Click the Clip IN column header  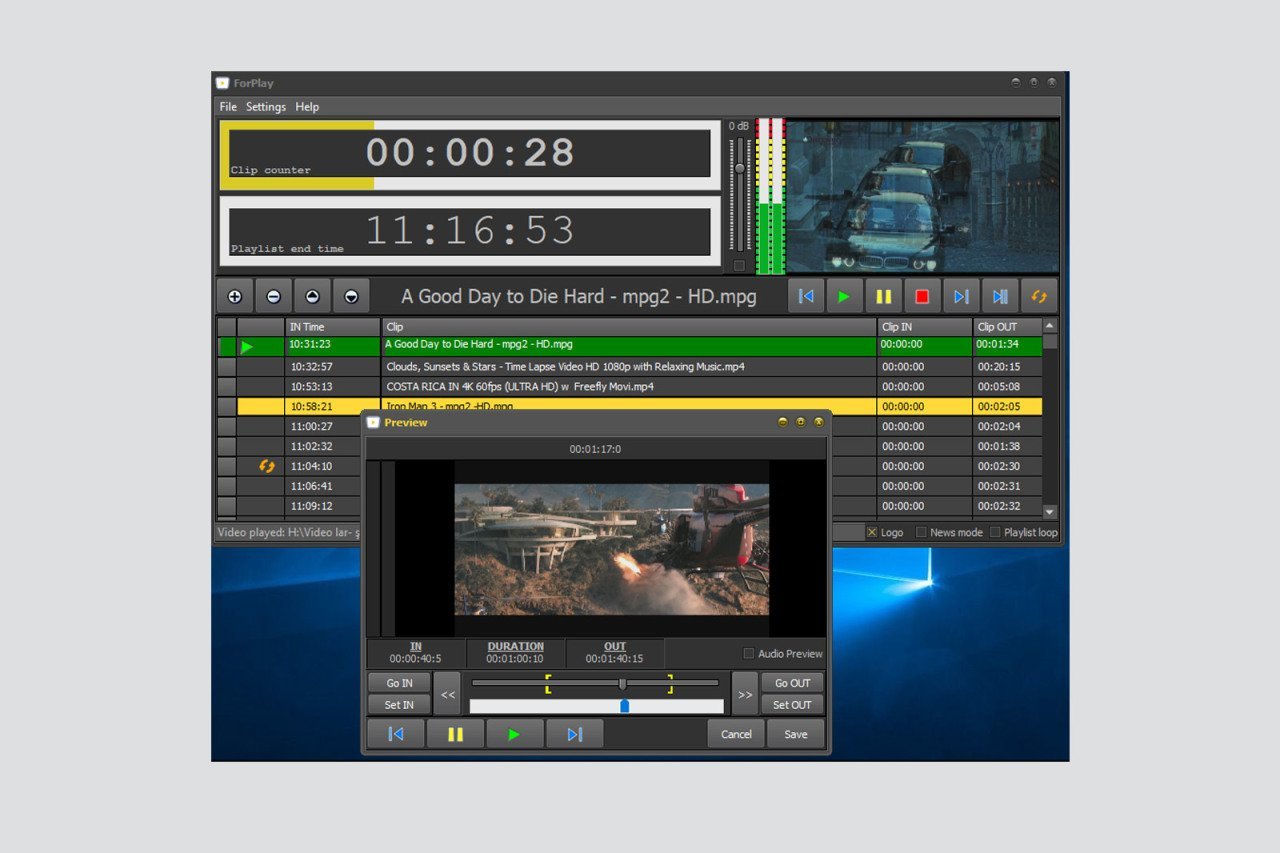click(925, 327)
